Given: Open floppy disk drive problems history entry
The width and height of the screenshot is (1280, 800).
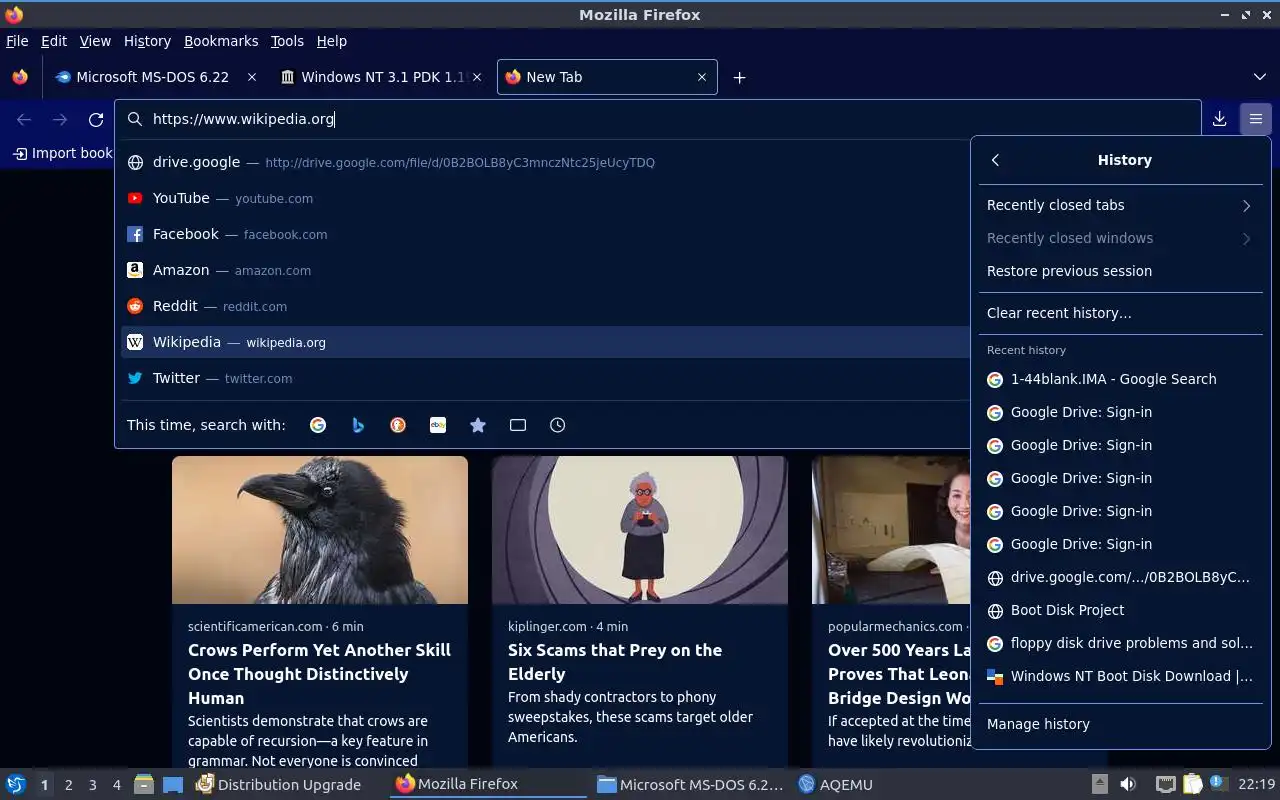Looking at the screenshot, I should pyautogui.click(x=1120, y=643).
